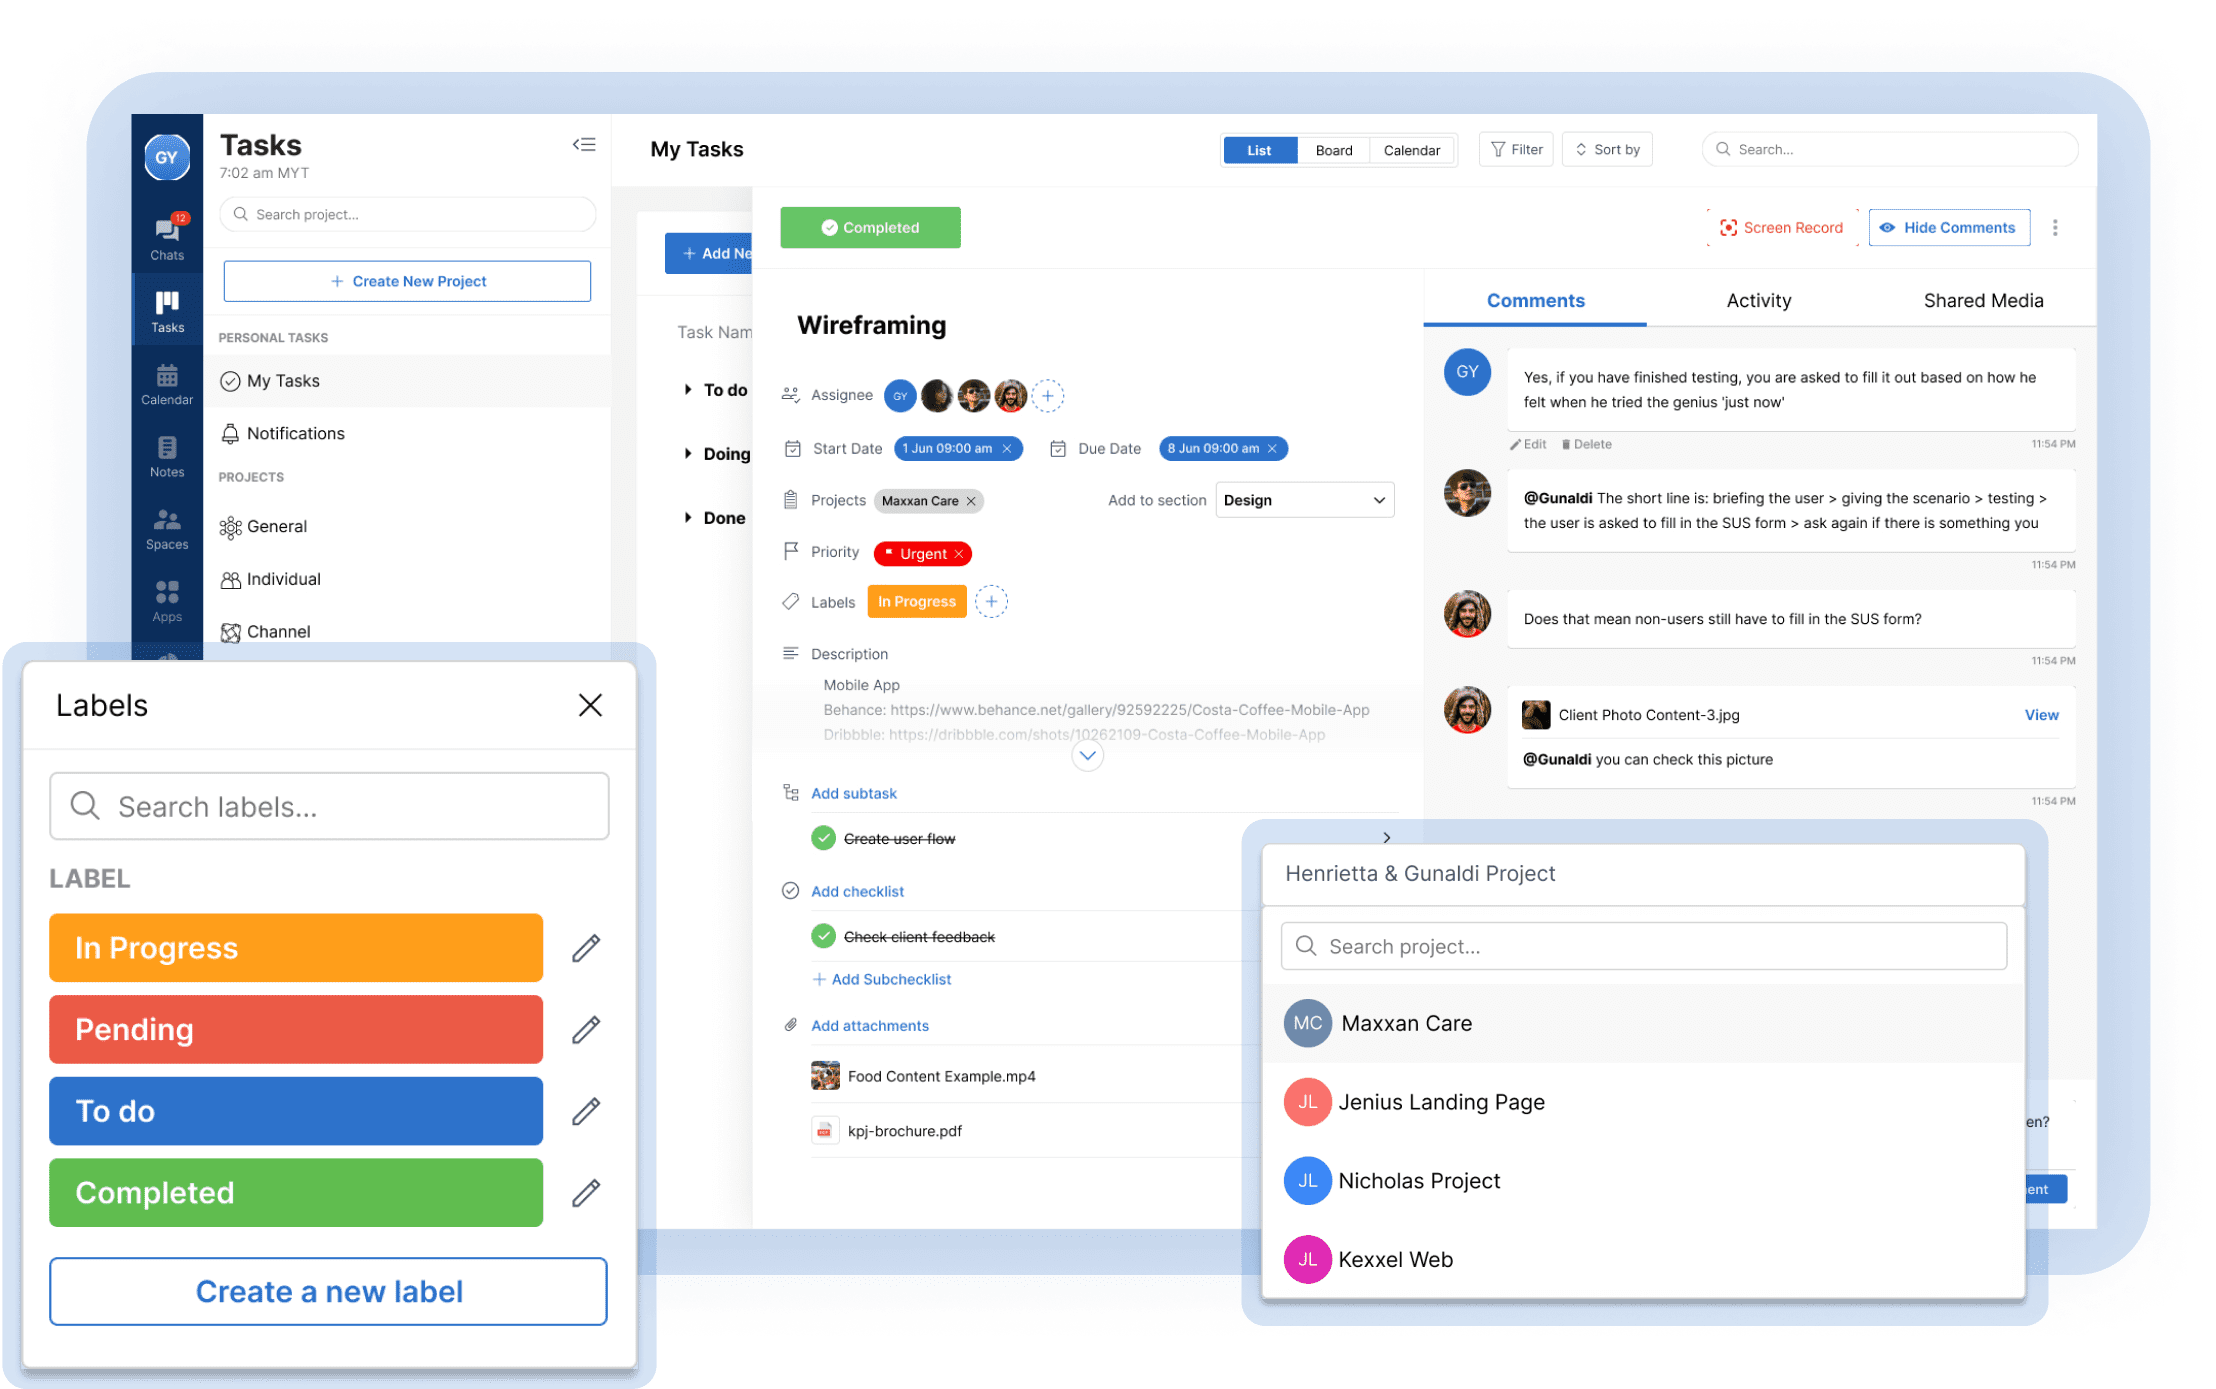The height and width of the screenshot is (1389, 2216).
Task: Collapse the Tasks side panel
Action: click(x=584, y=145)
